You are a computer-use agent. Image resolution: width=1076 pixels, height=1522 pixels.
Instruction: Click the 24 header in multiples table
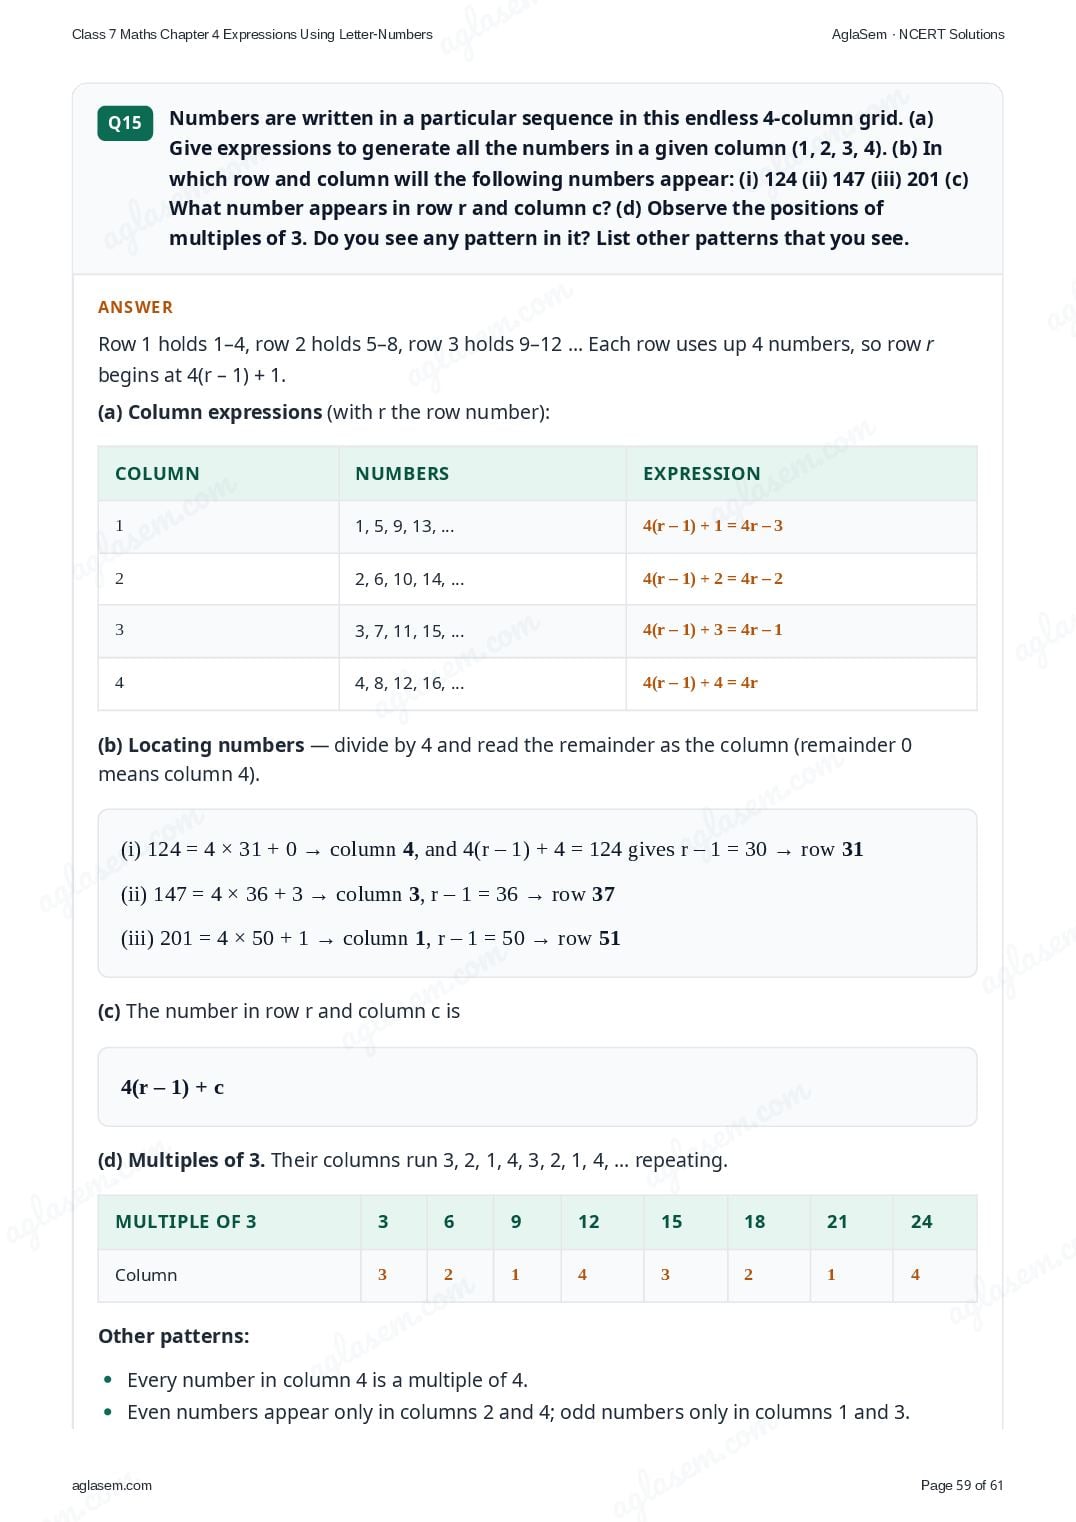(921, 1222)
